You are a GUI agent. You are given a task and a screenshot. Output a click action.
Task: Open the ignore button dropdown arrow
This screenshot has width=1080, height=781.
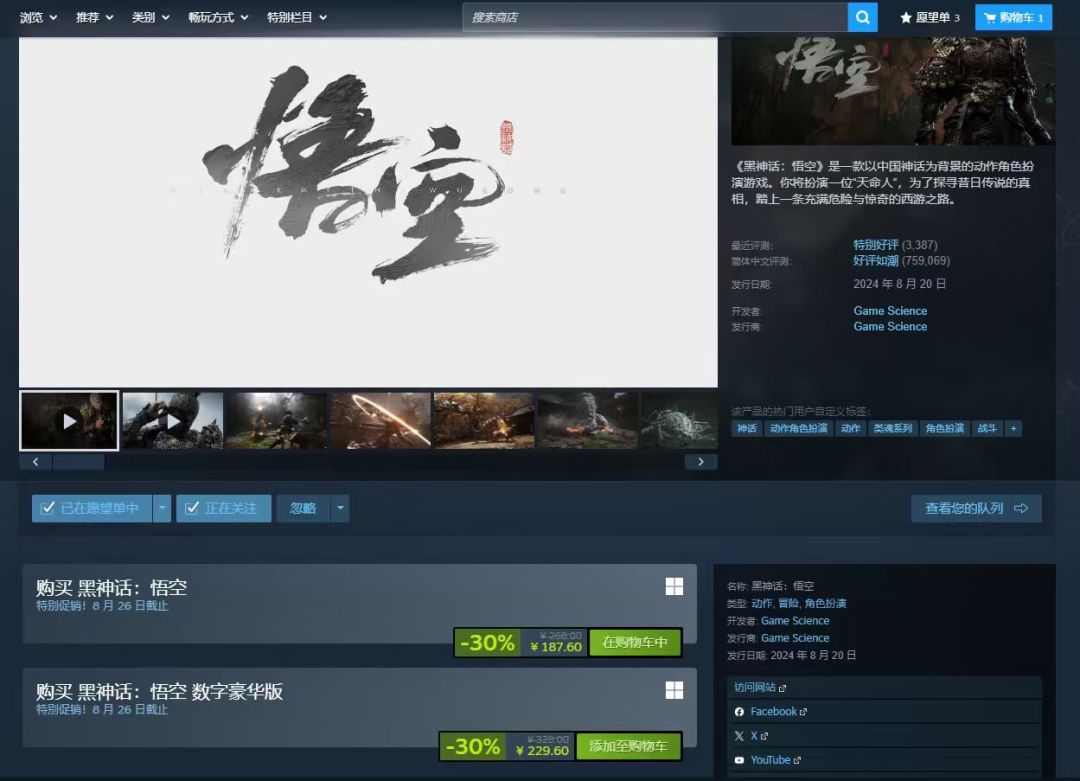(x=340, y=508)
